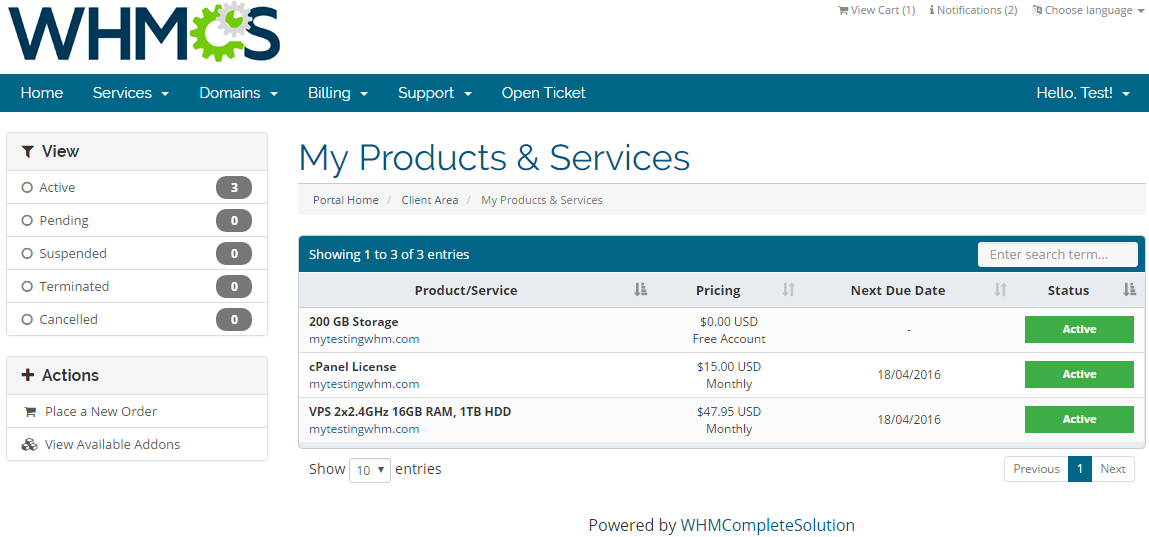Click Active status of cPanel License

tap(1079, 374)
